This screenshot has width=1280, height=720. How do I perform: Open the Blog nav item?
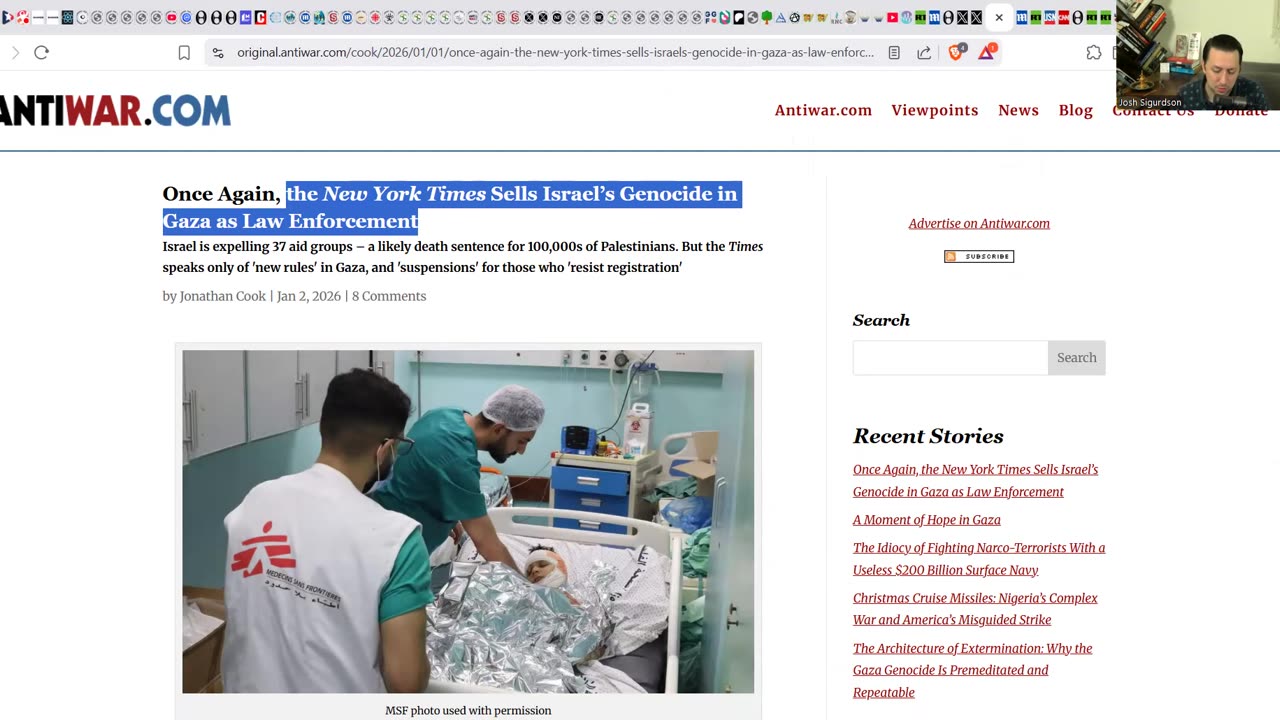pos(1076,110)
